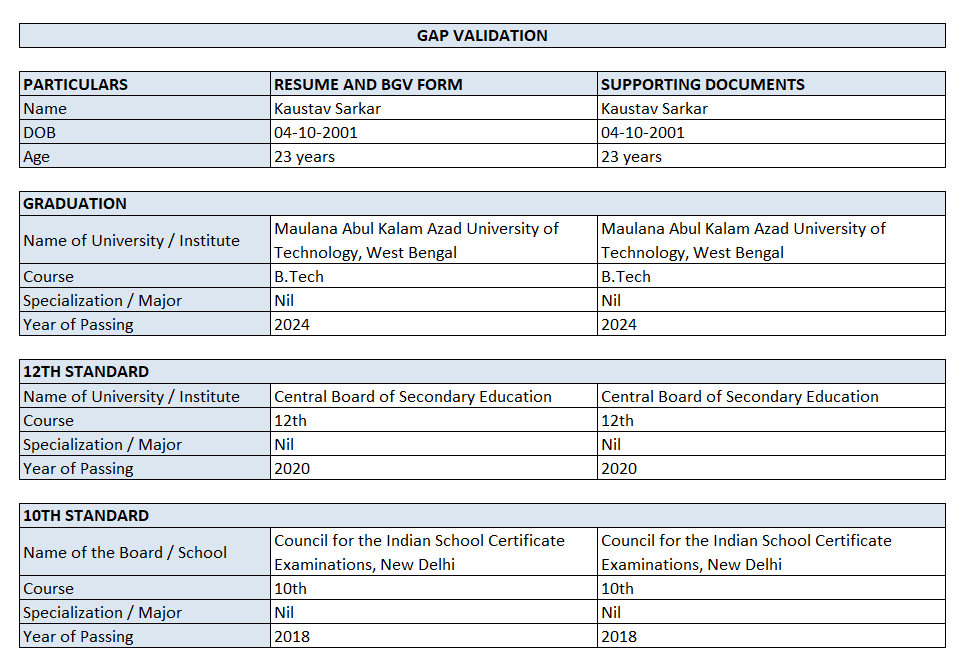
Task: Select Council for Indian School Certificate under Supporting Documents
Action: point(746,552)
